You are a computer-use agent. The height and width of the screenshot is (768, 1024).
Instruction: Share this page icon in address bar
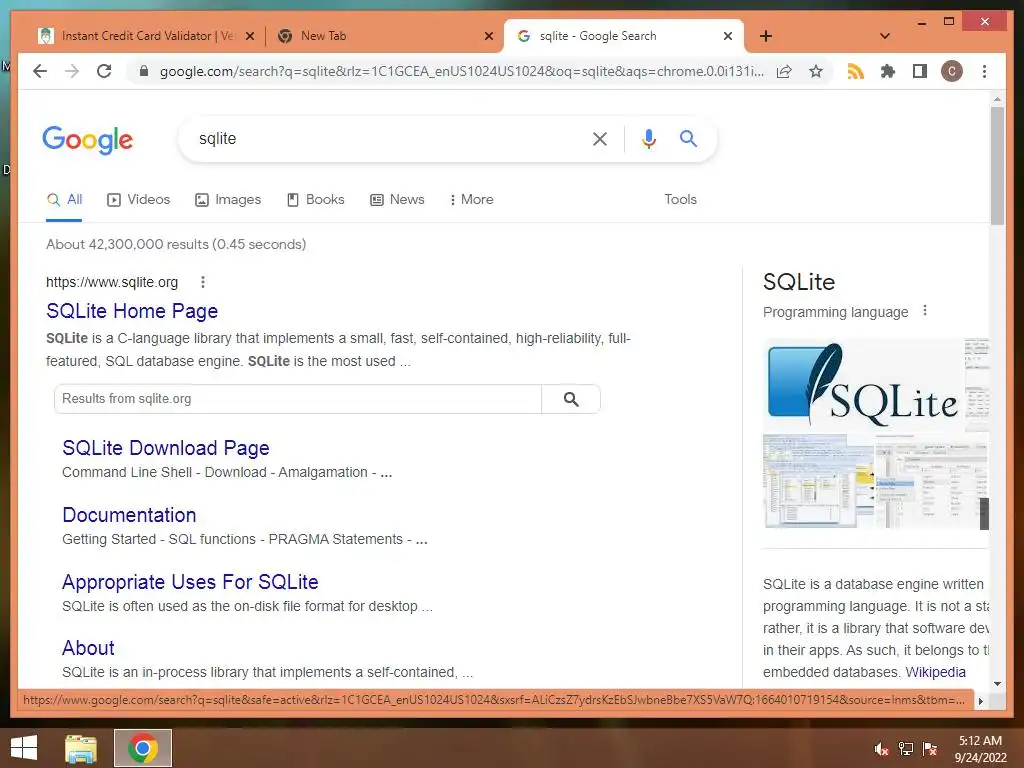click(784, 71)
